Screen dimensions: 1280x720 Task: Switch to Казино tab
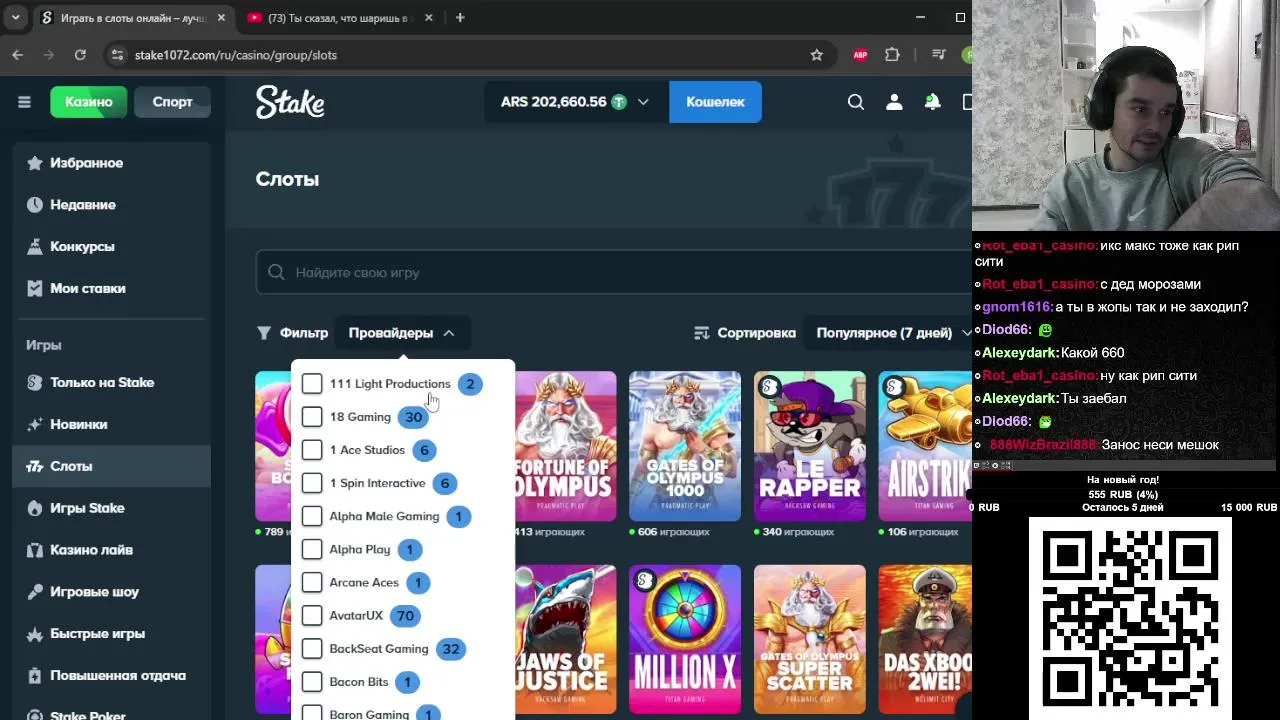click(89, 102)
